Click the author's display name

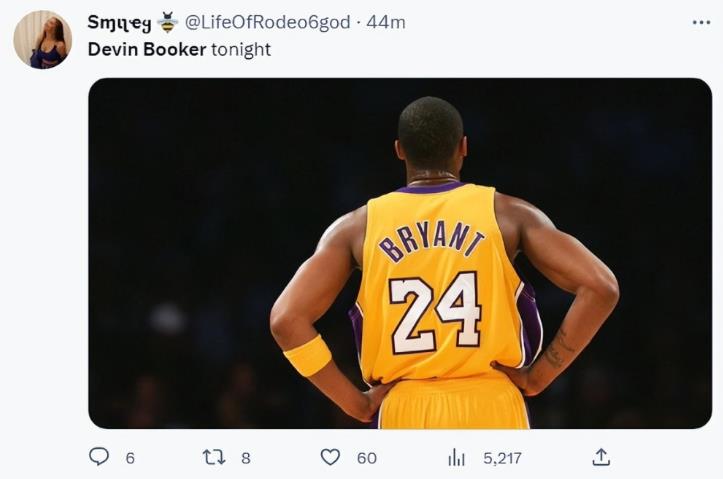119,22
